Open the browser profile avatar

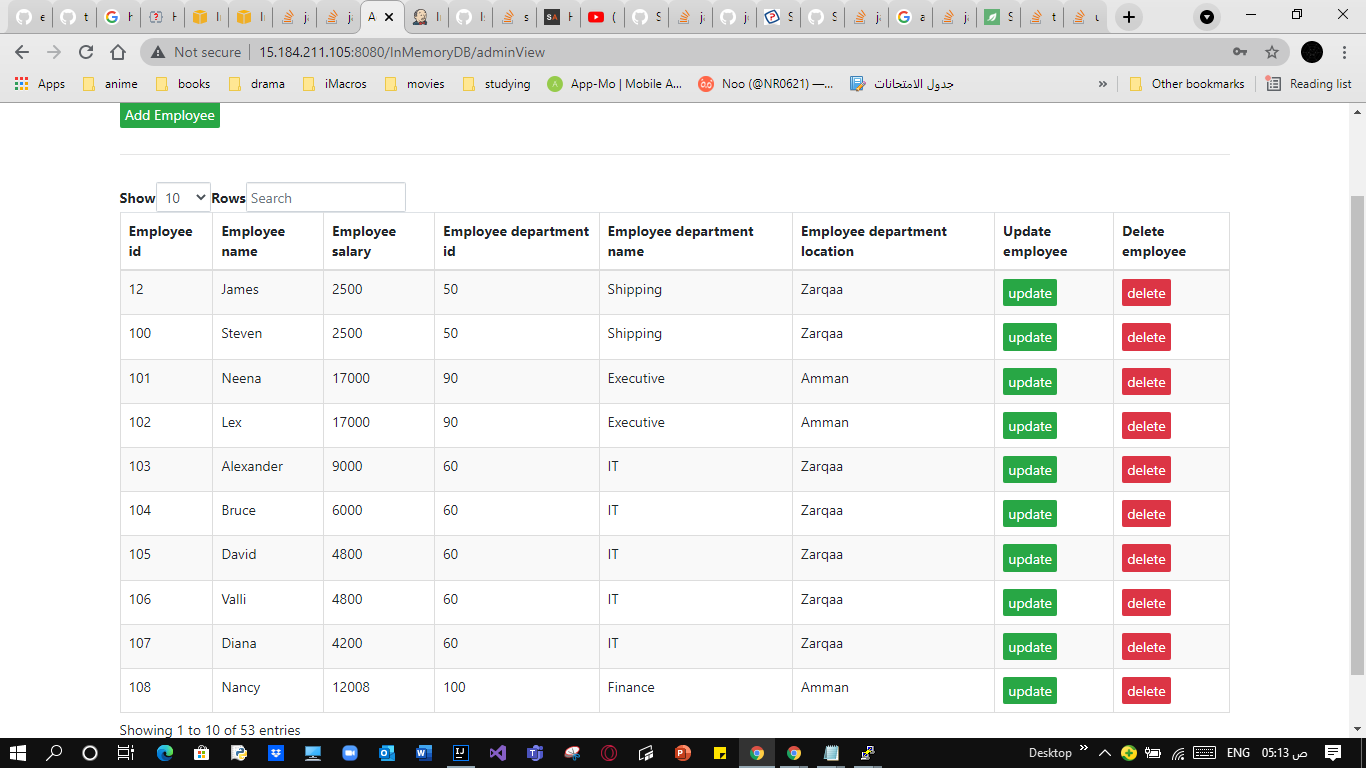click(1310, 52)
